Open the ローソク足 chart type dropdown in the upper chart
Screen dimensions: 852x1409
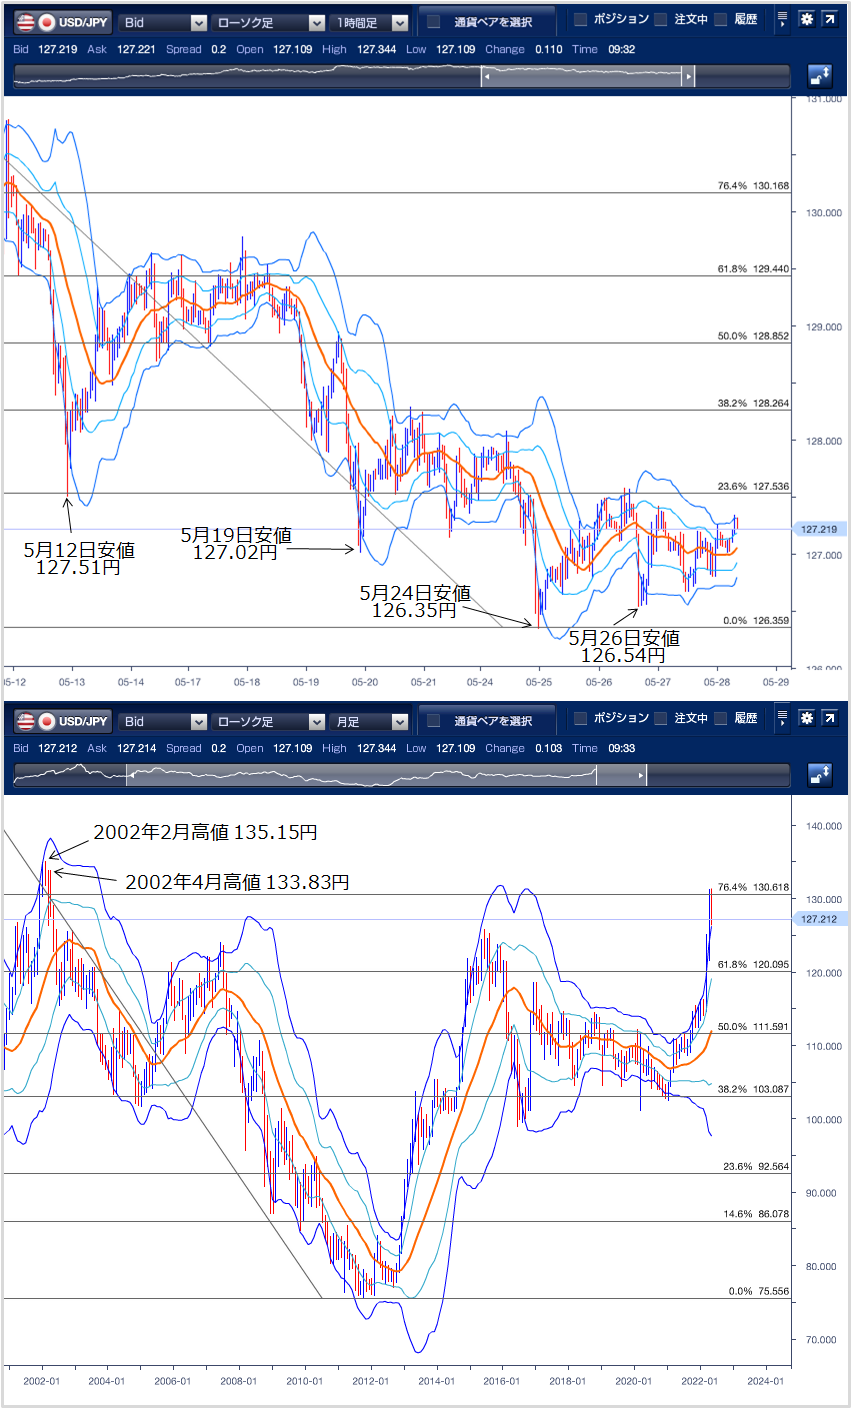[268, 22]
